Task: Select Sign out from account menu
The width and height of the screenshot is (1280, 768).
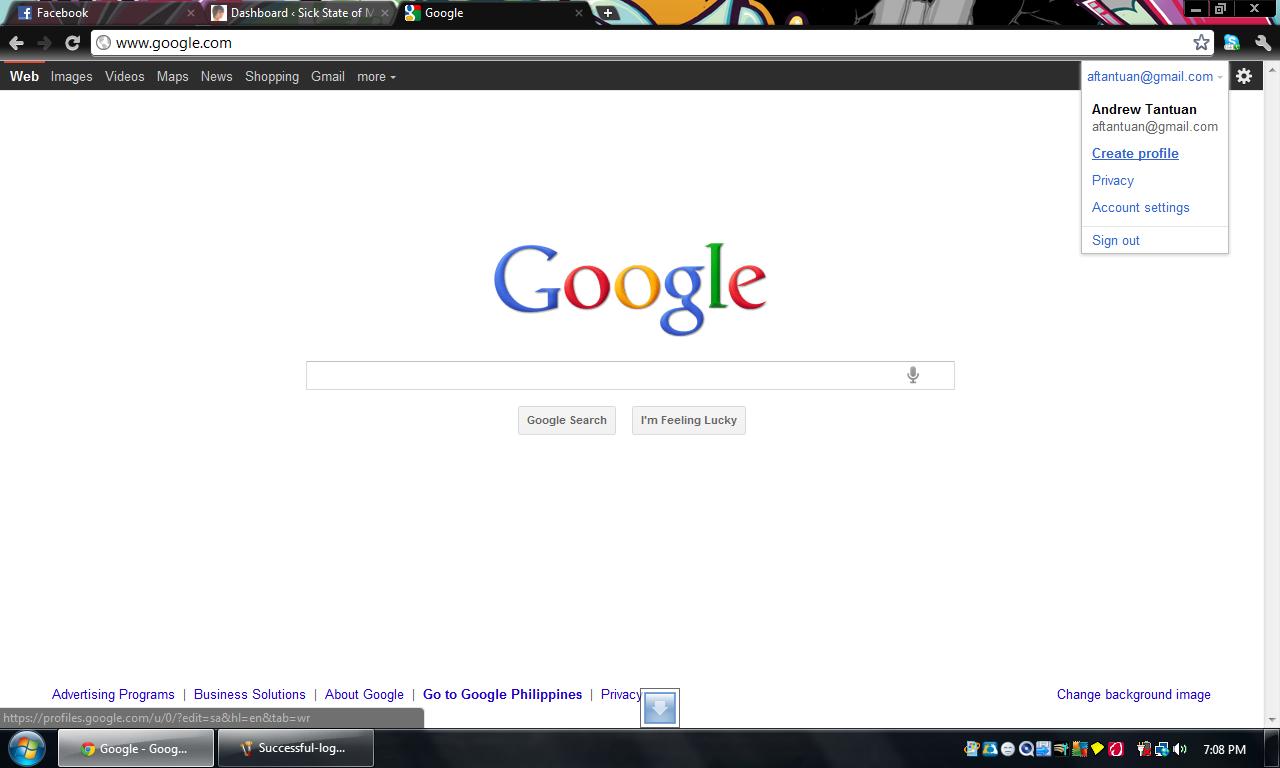Action: (x=1115, y=240)
